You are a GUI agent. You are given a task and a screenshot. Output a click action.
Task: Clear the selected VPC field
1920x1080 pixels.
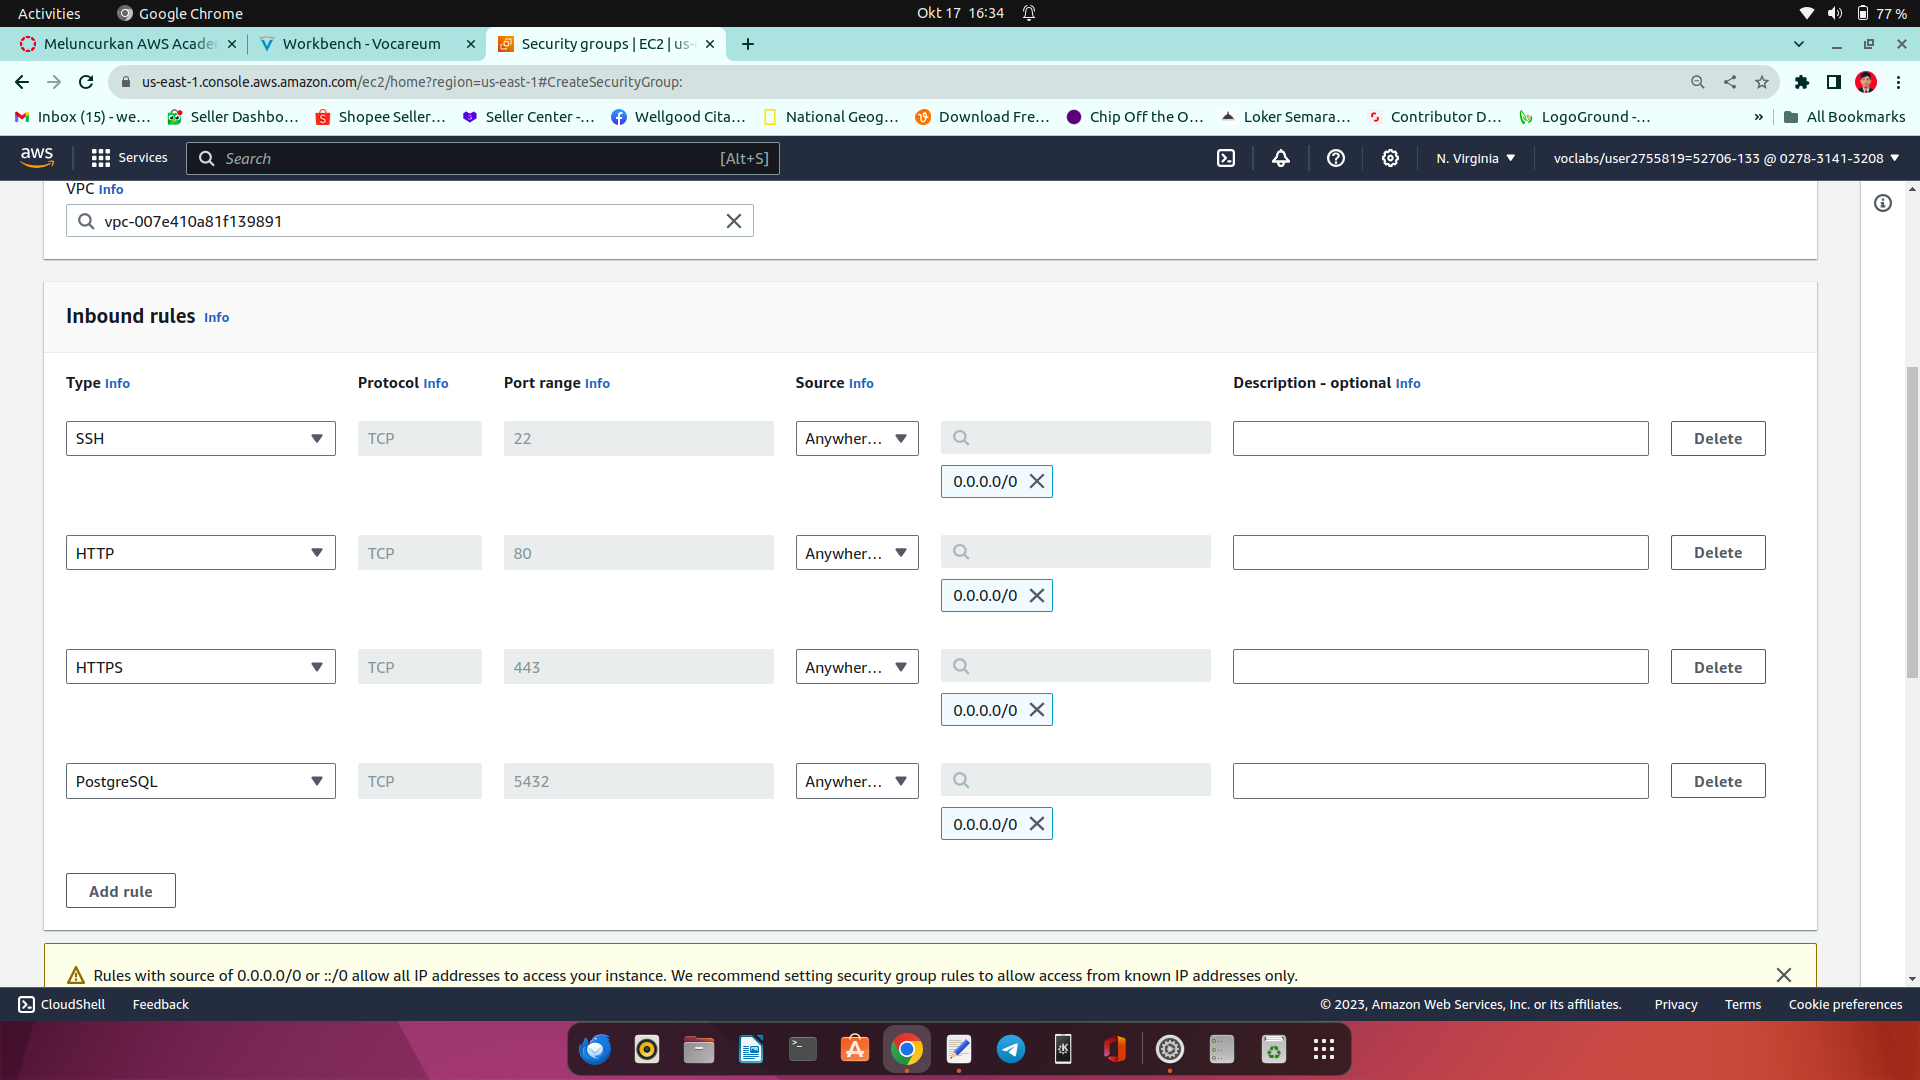(733, 221)
